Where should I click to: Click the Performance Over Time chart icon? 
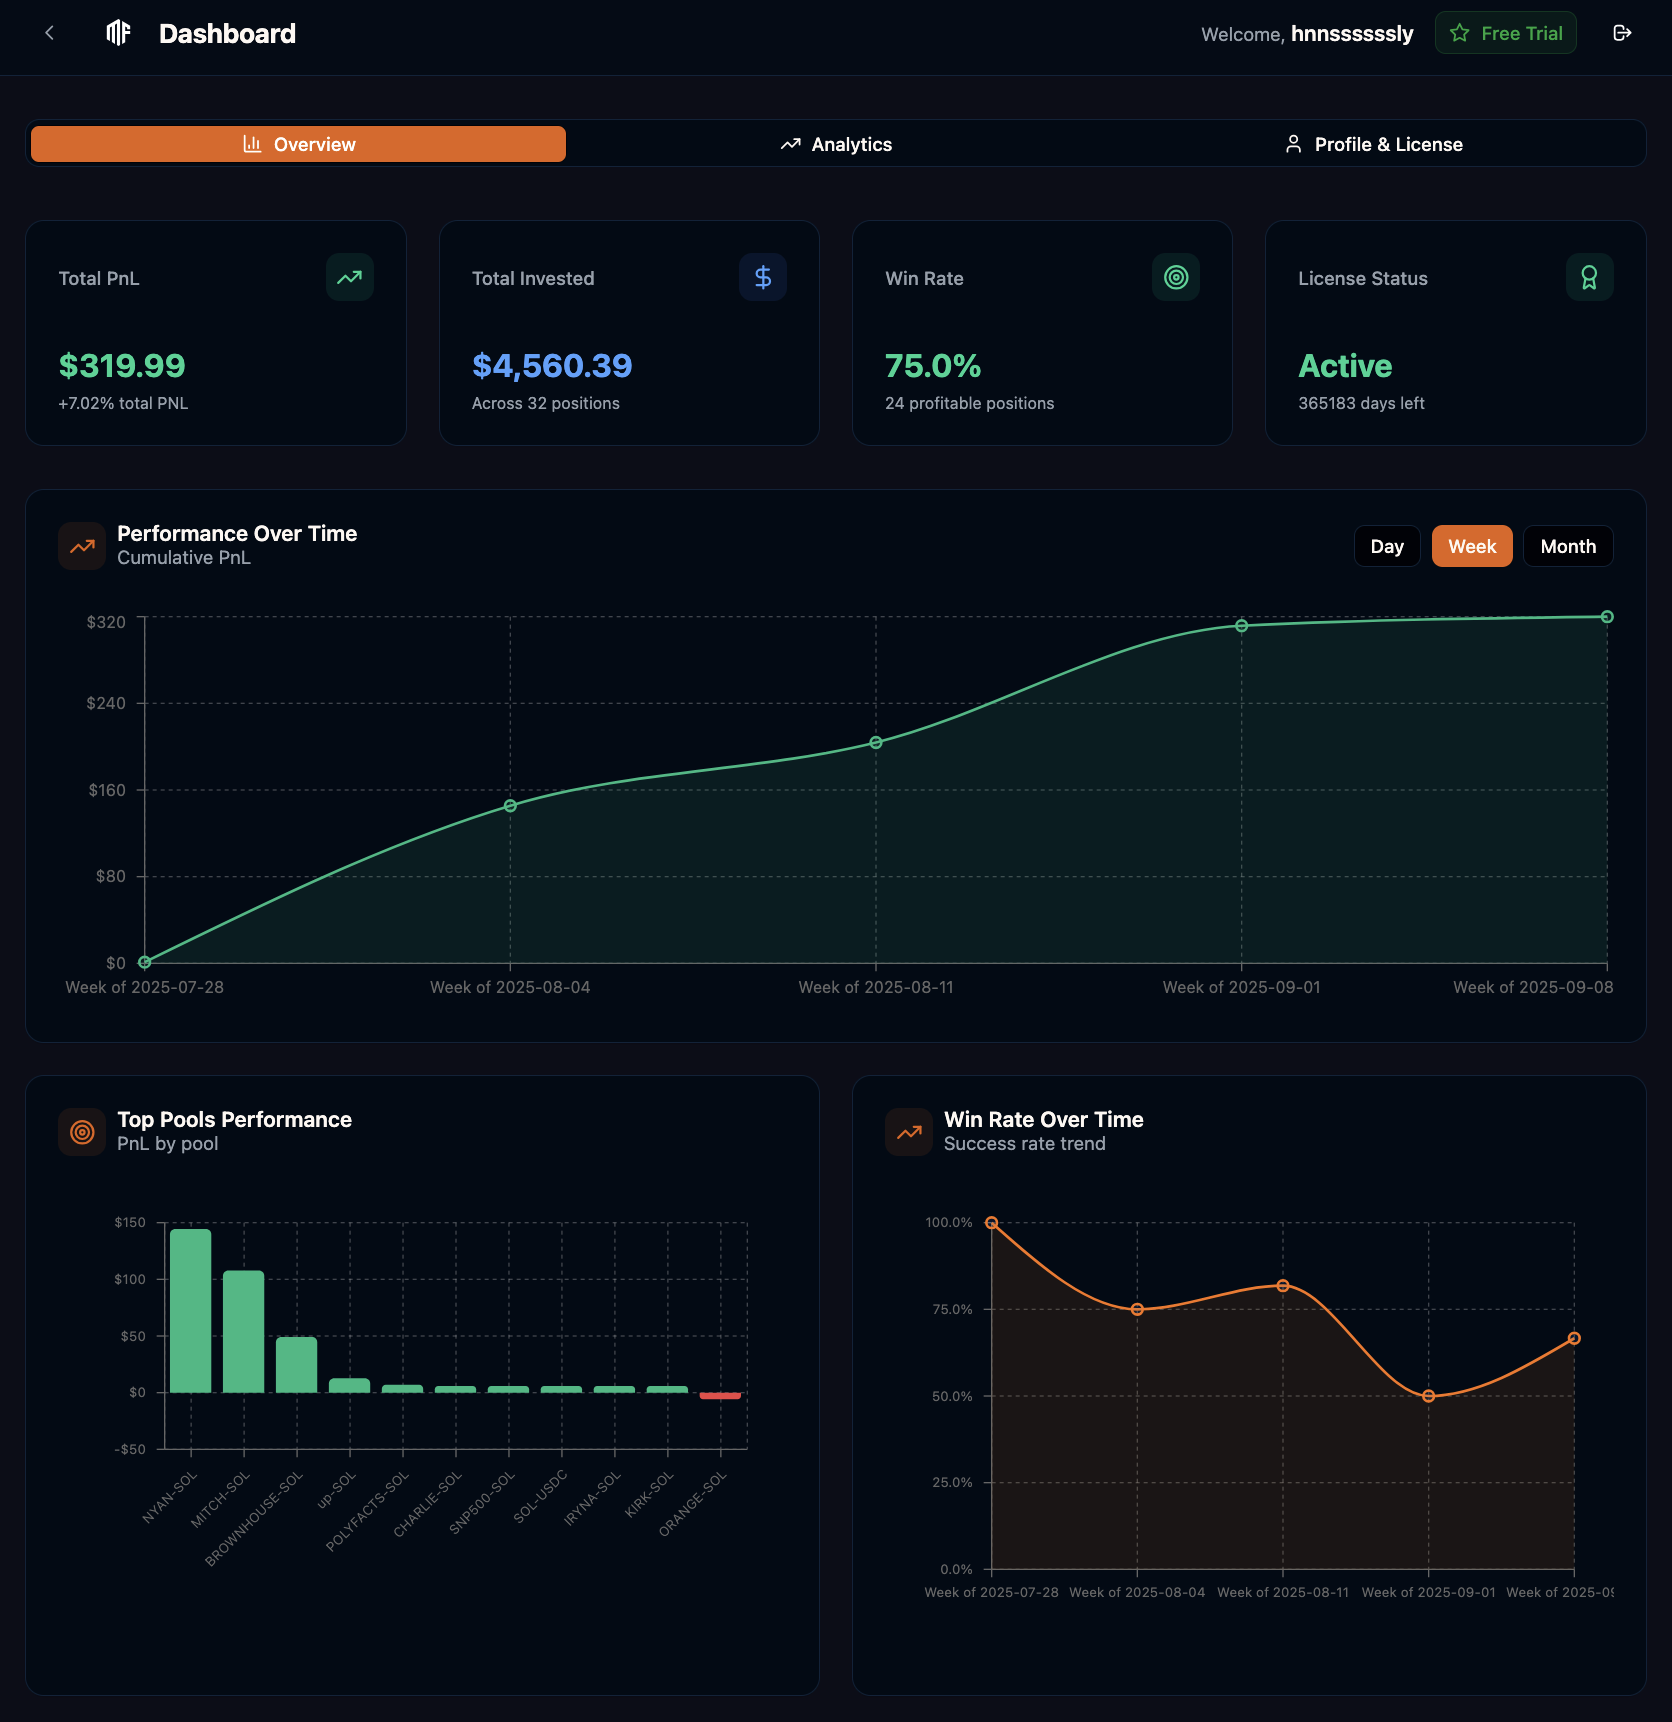(x=81, y=545)
